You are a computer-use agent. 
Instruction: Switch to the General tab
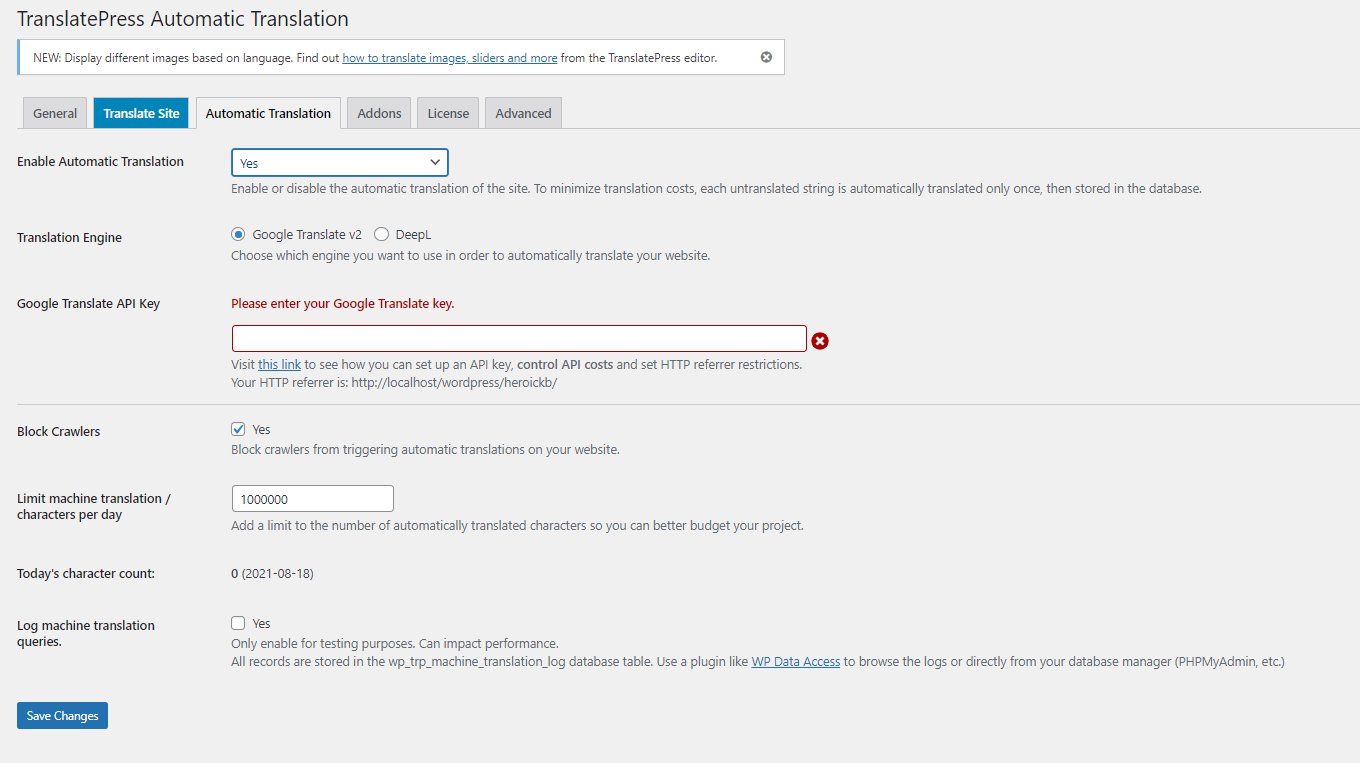tap(54, 112)
